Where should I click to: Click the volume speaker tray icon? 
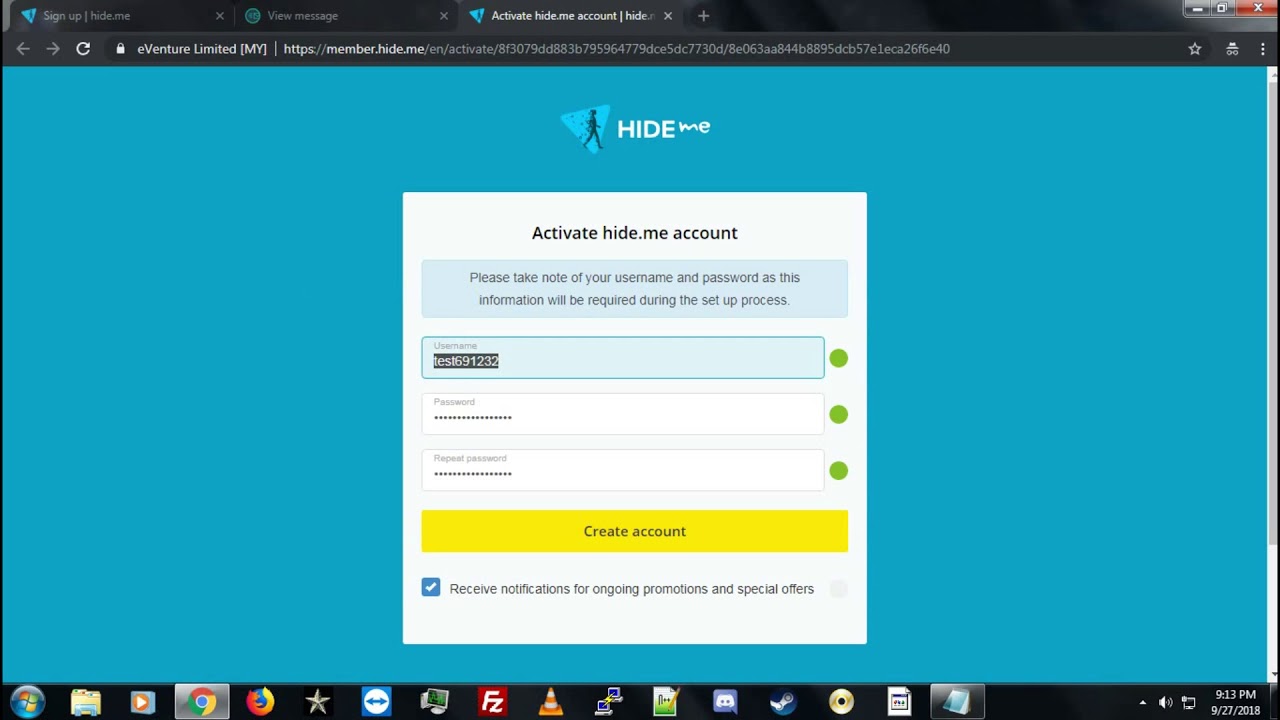coord(1165,702)
